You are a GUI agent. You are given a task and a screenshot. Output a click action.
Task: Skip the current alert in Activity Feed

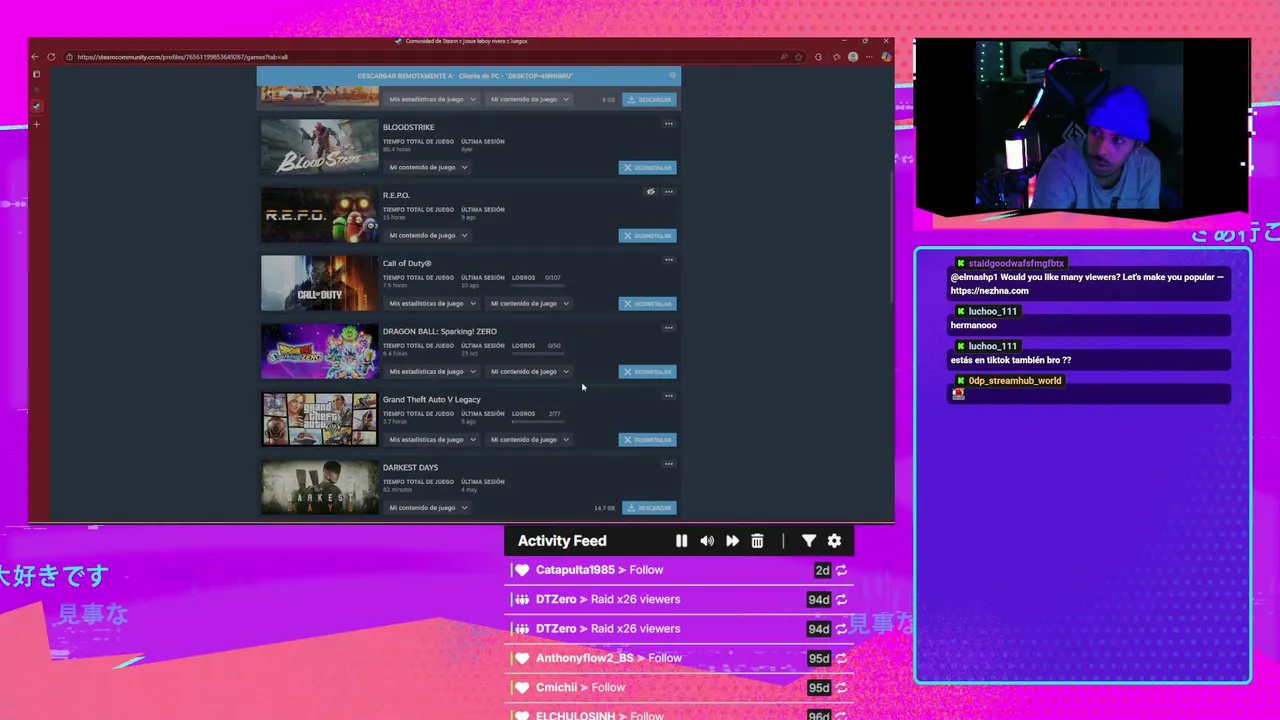coord(732,541)
